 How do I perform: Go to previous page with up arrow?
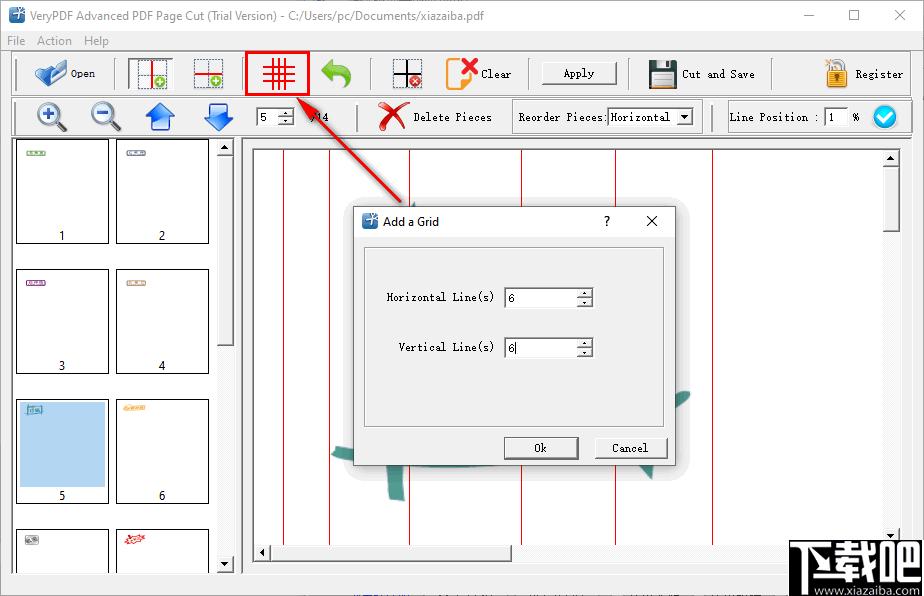[x=160, y=117]
